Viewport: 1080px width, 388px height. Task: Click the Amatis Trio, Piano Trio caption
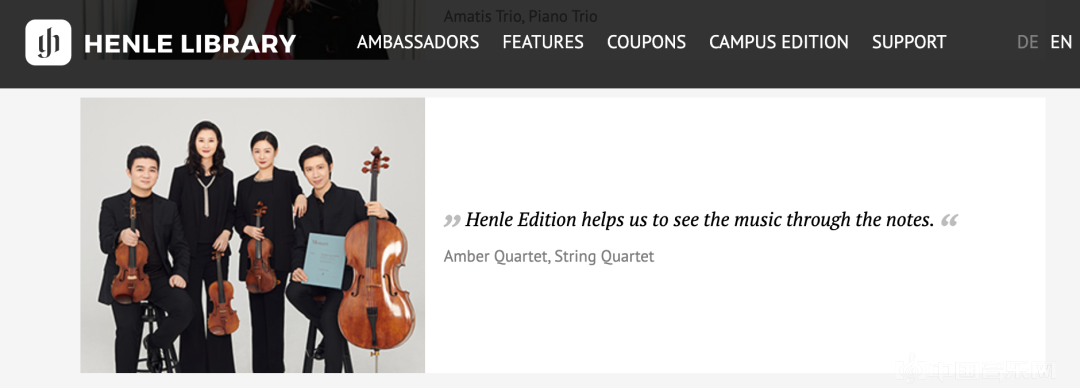521,16
